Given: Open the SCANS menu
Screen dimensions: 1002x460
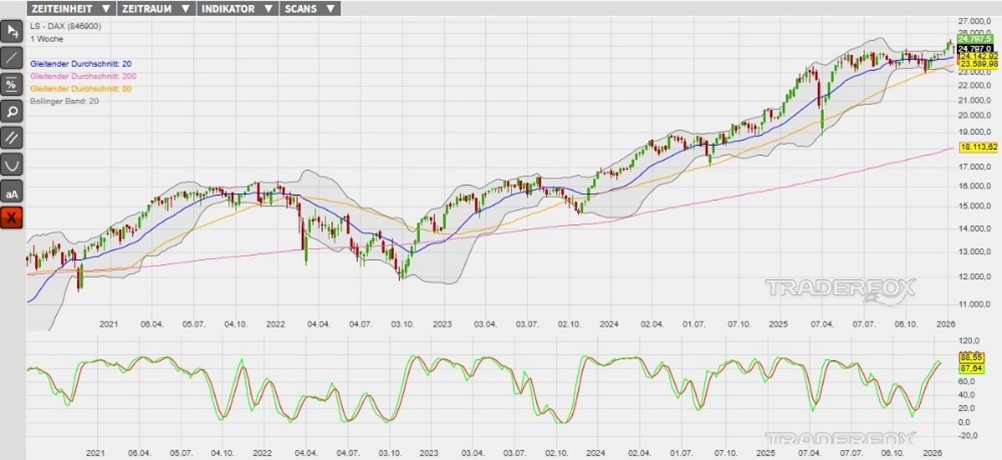Looking at the screenshot, I should [311, 8].
